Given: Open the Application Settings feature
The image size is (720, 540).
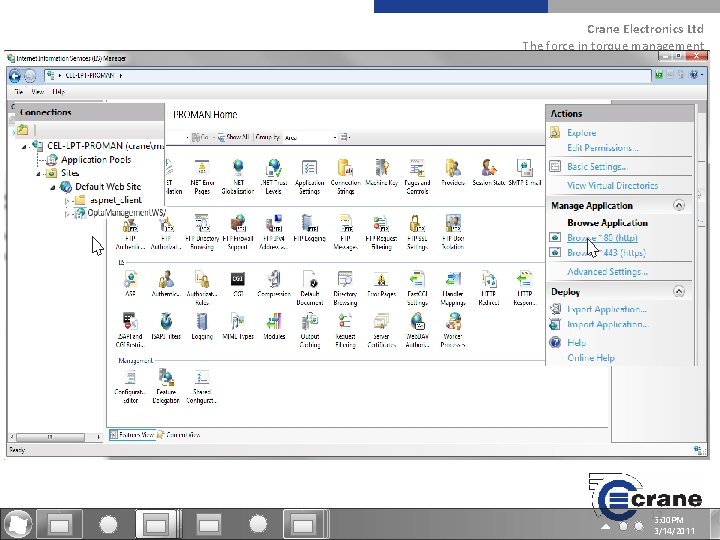Looking at the screenshot, I should pos(309,177).
